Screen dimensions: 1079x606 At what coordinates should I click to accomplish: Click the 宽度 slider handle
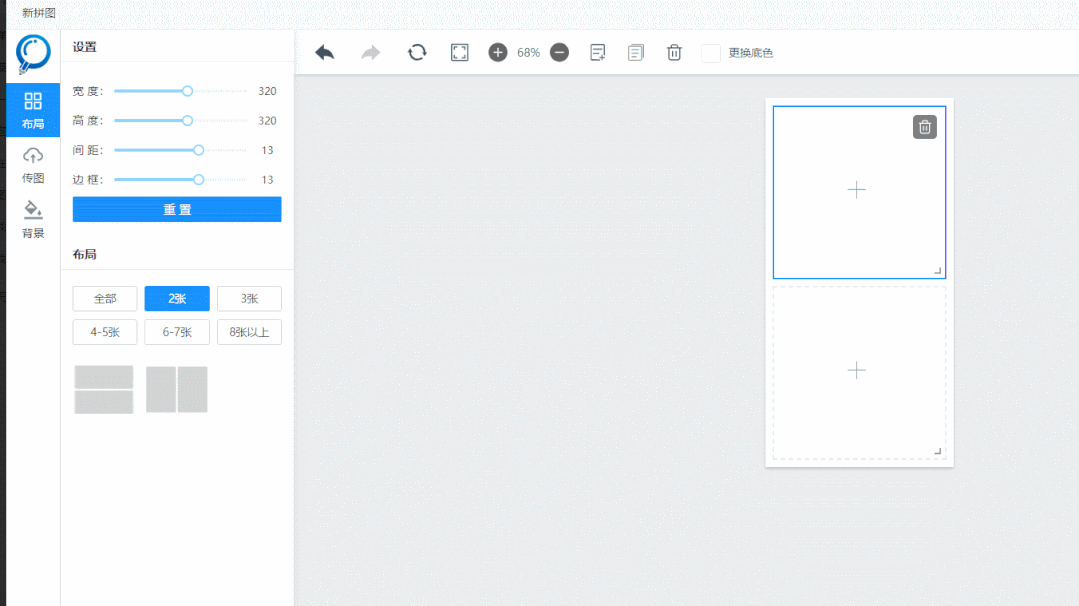point(187,91)
